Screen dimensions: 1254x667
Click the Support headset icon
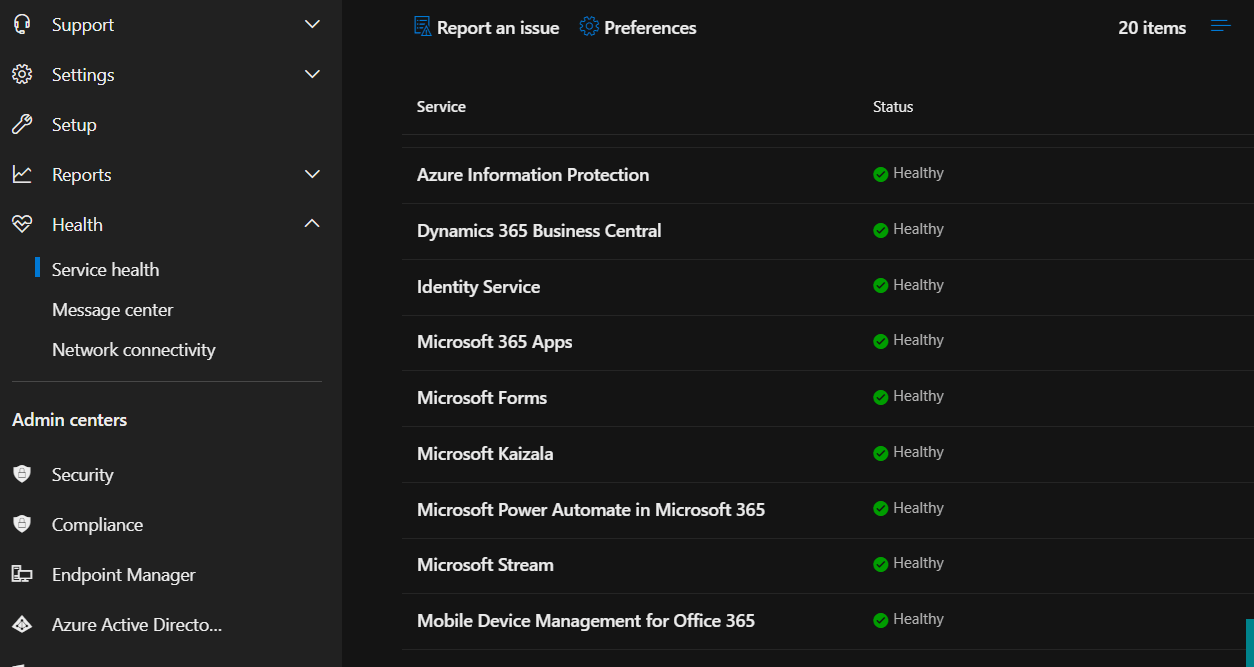pos(22,24)
